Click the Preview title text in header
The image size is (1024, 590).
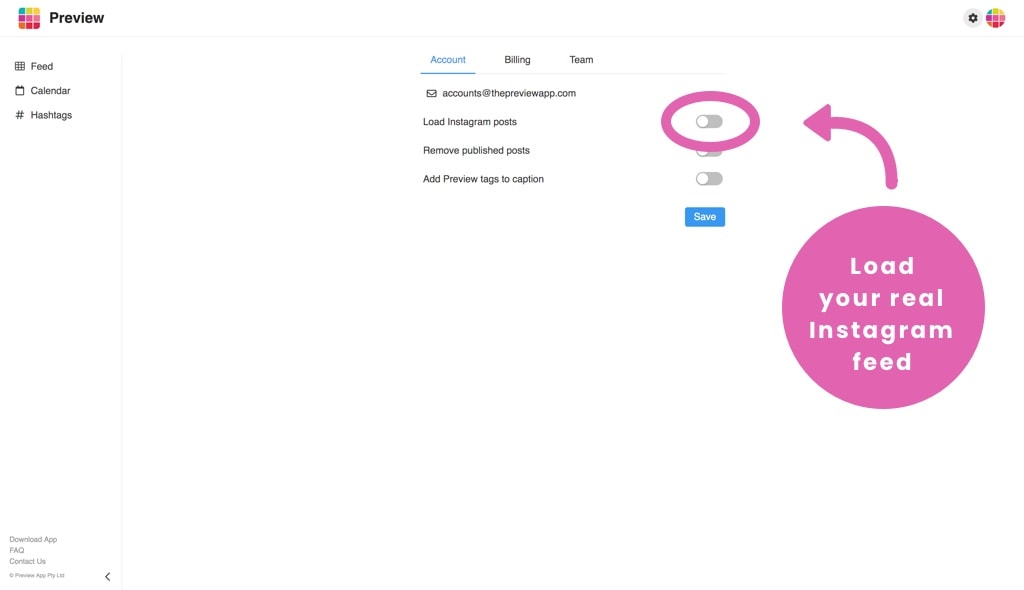(76, 18)
